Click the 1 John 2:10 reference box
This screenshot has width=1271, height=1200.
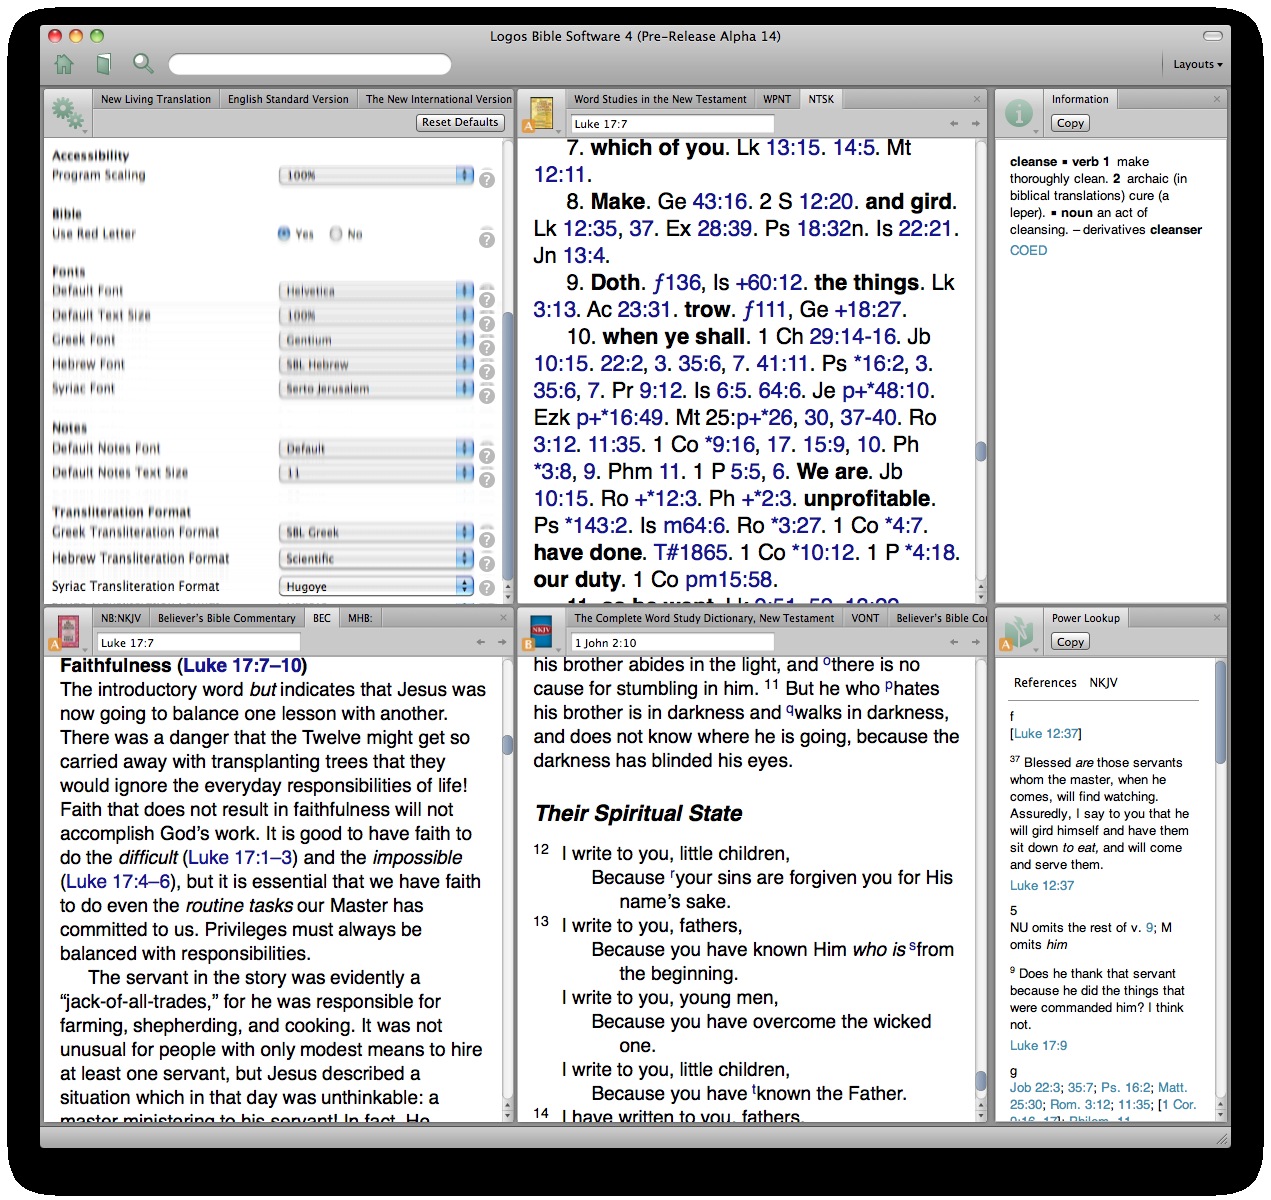coord(672,642)
